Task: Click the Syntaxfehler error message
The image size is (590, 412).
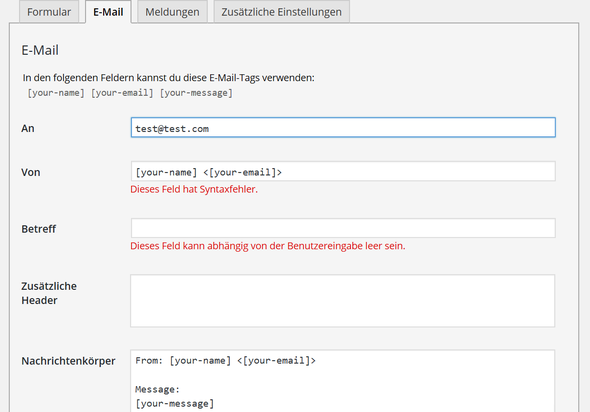Action: point(194,189)
